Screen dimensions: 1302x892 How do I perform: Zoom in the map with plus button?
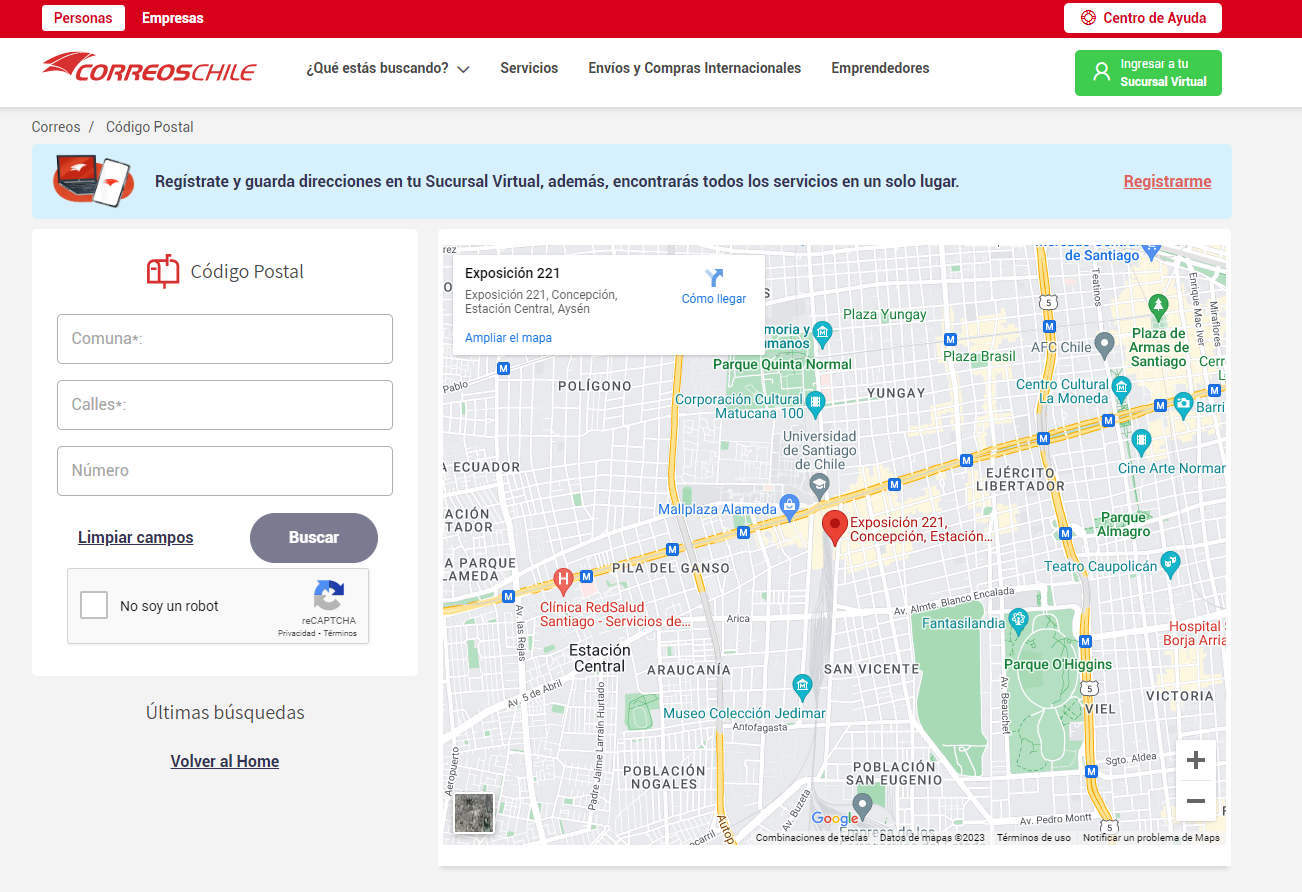1195,761
